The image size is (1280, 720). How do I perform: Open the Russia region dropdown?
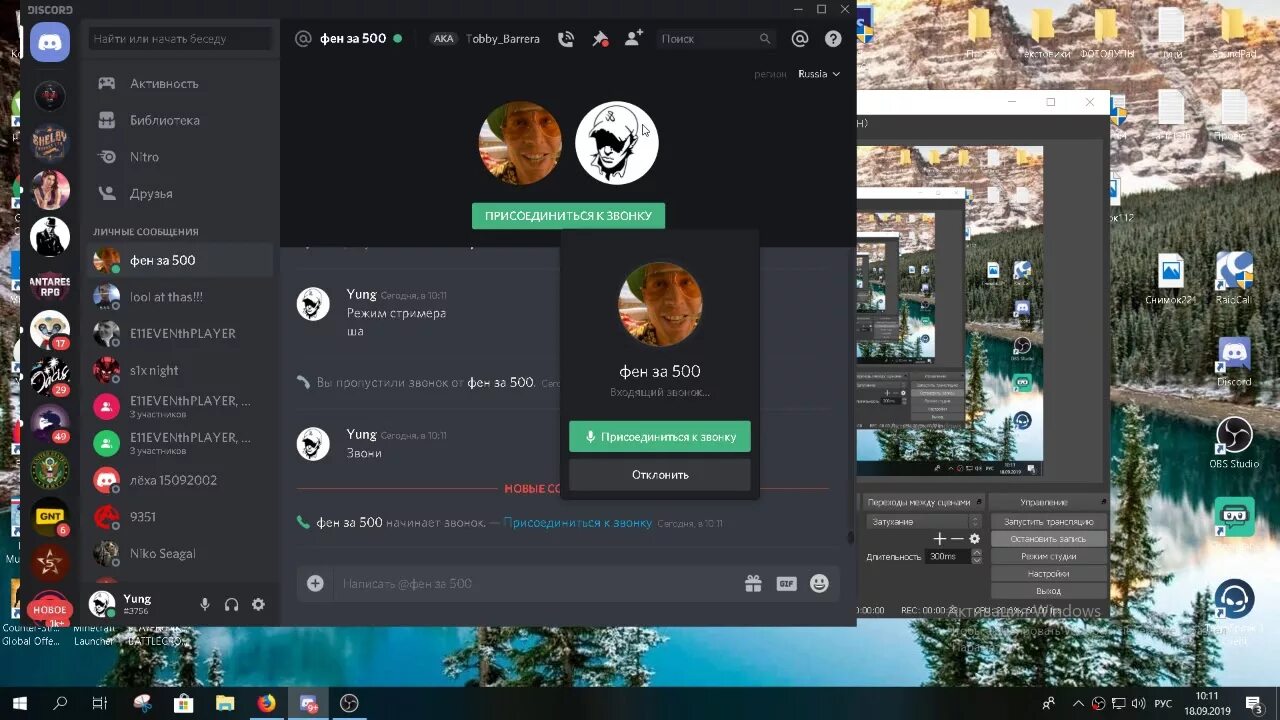819,74
